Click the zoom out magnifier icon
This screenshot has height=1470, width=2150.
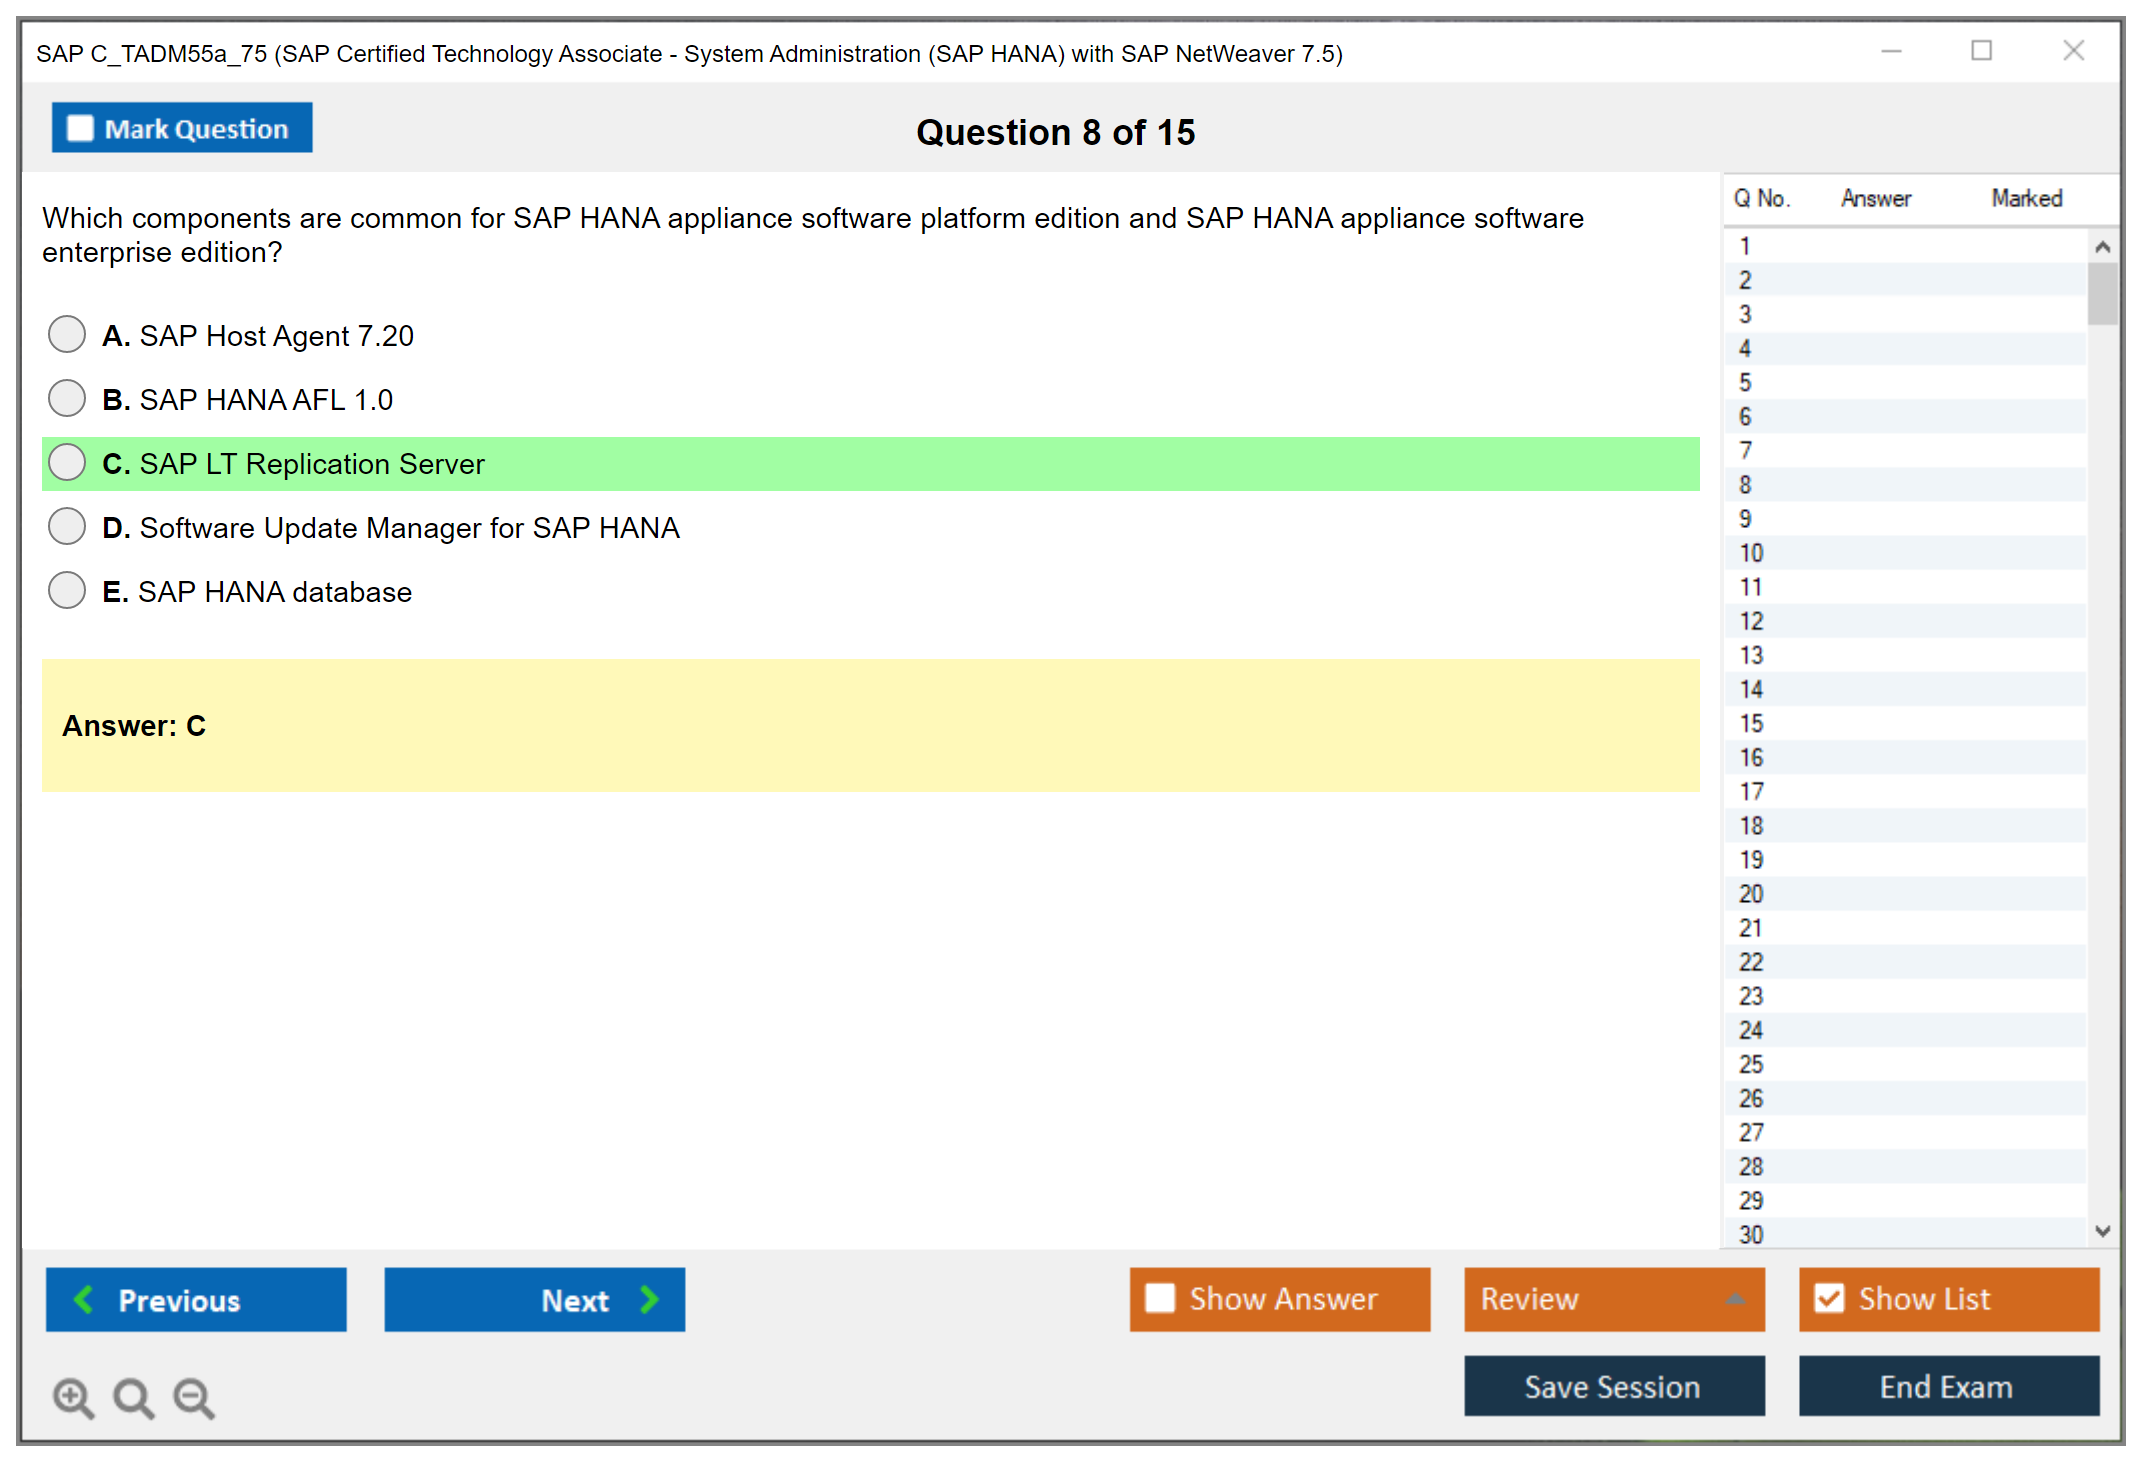point(194,1397)
